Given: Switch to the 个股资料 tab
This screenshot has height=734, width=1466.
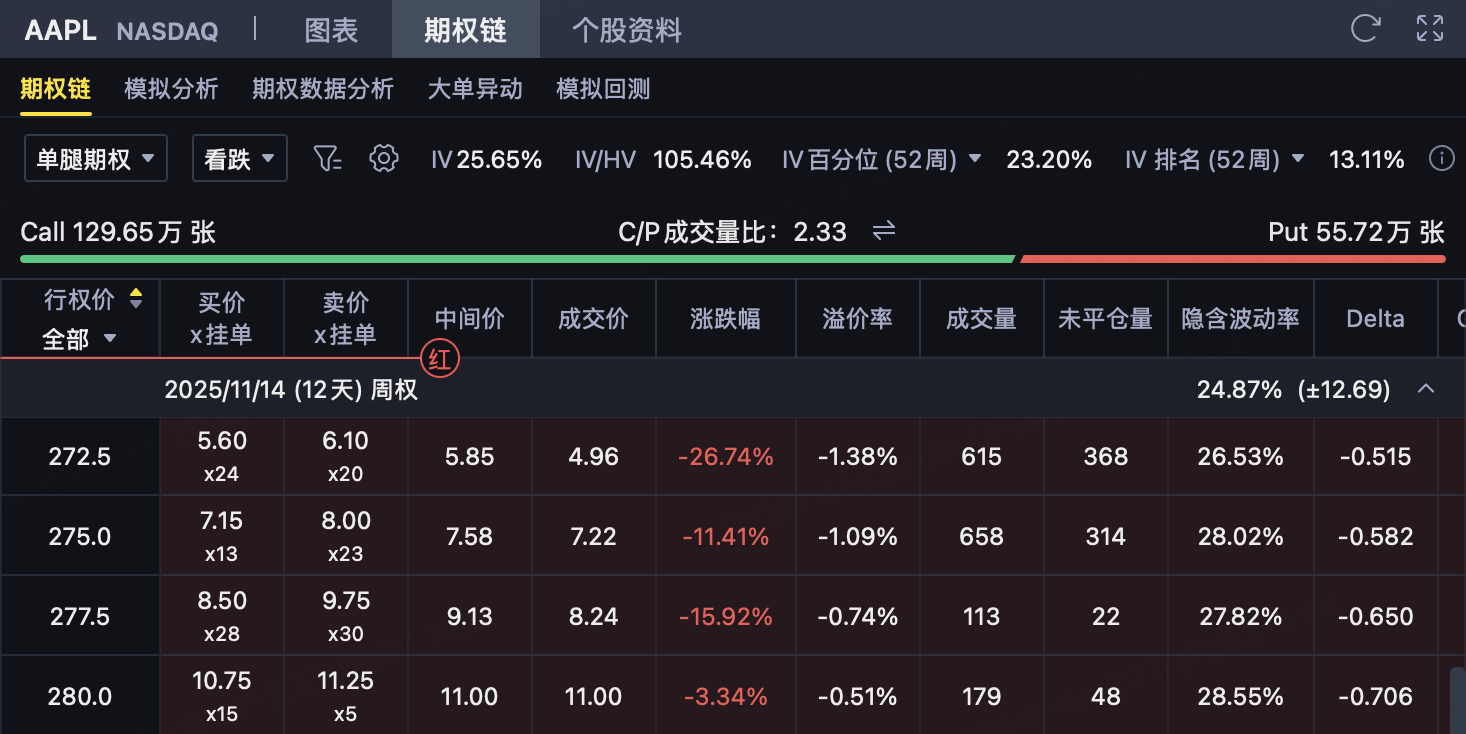Looking at the screenshot, I should (x=627, y=30).
